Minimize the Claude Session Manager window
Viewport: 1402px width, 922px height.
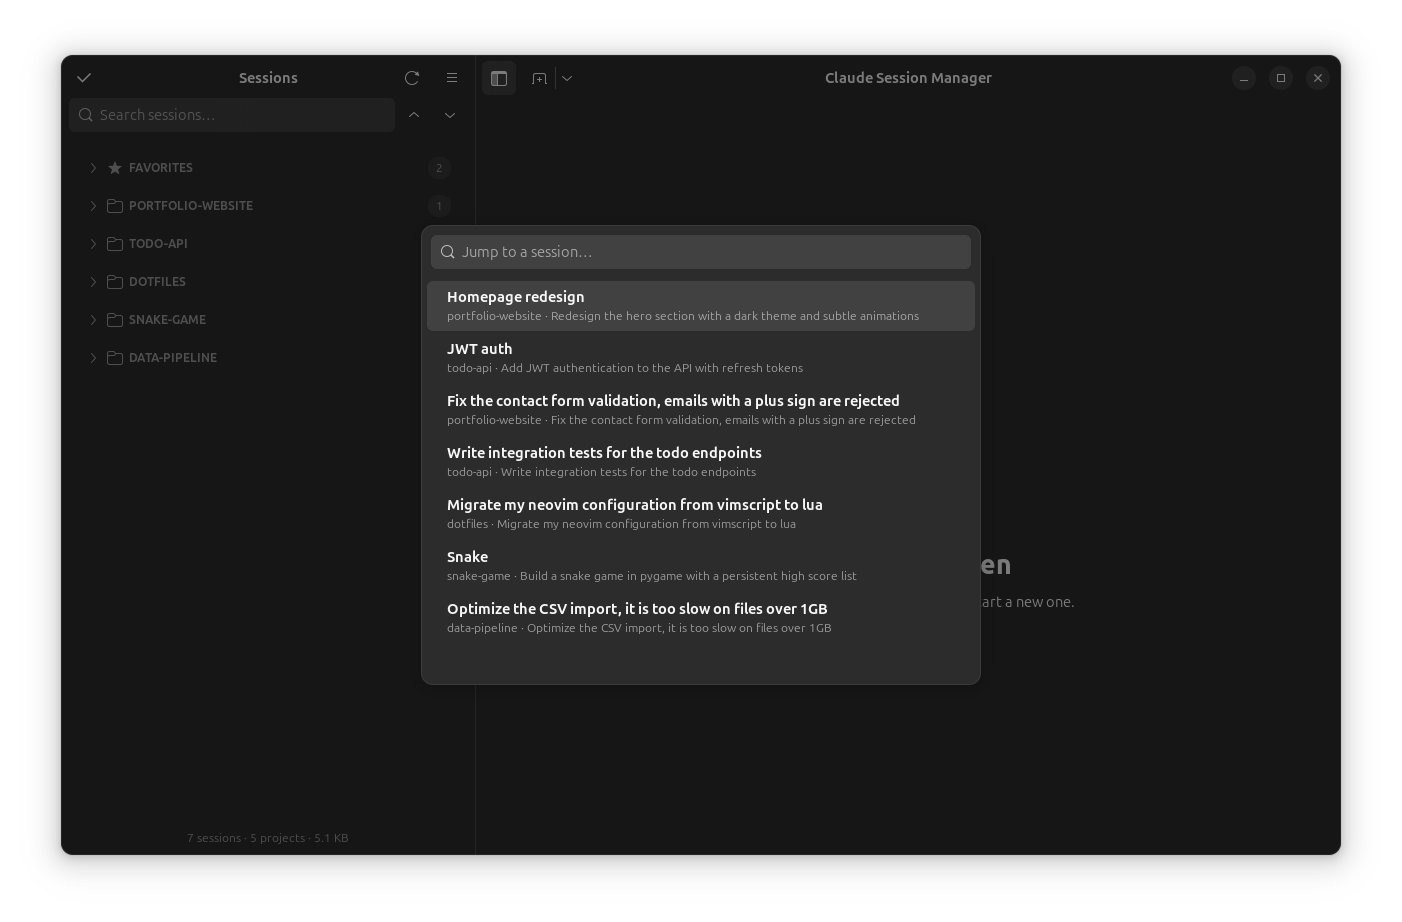pos(1244,78)
